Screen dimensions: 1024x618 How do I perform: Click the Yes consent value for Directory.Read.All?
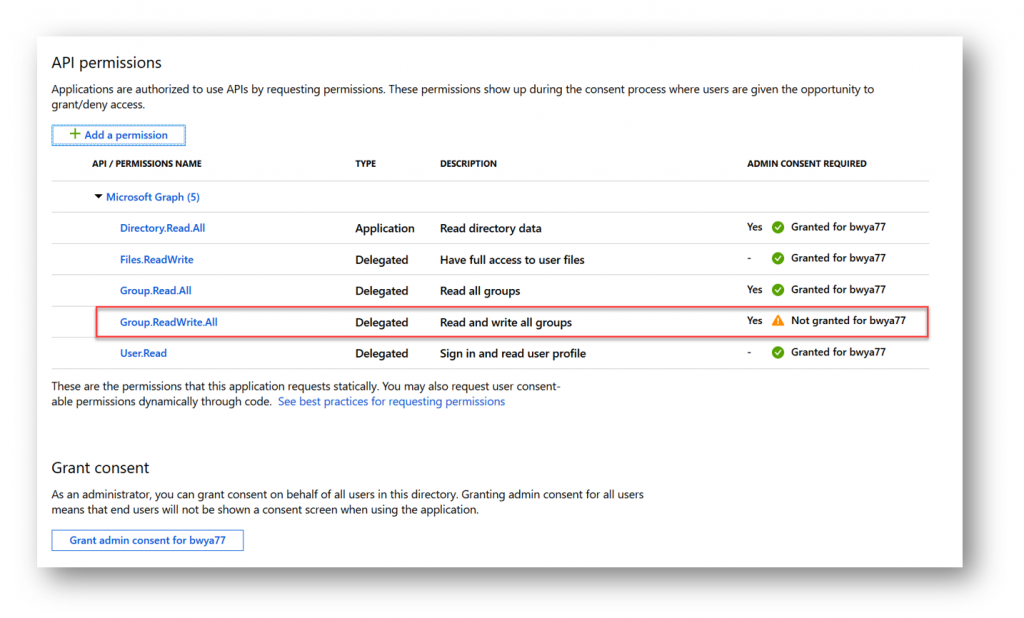coord(754,227)
